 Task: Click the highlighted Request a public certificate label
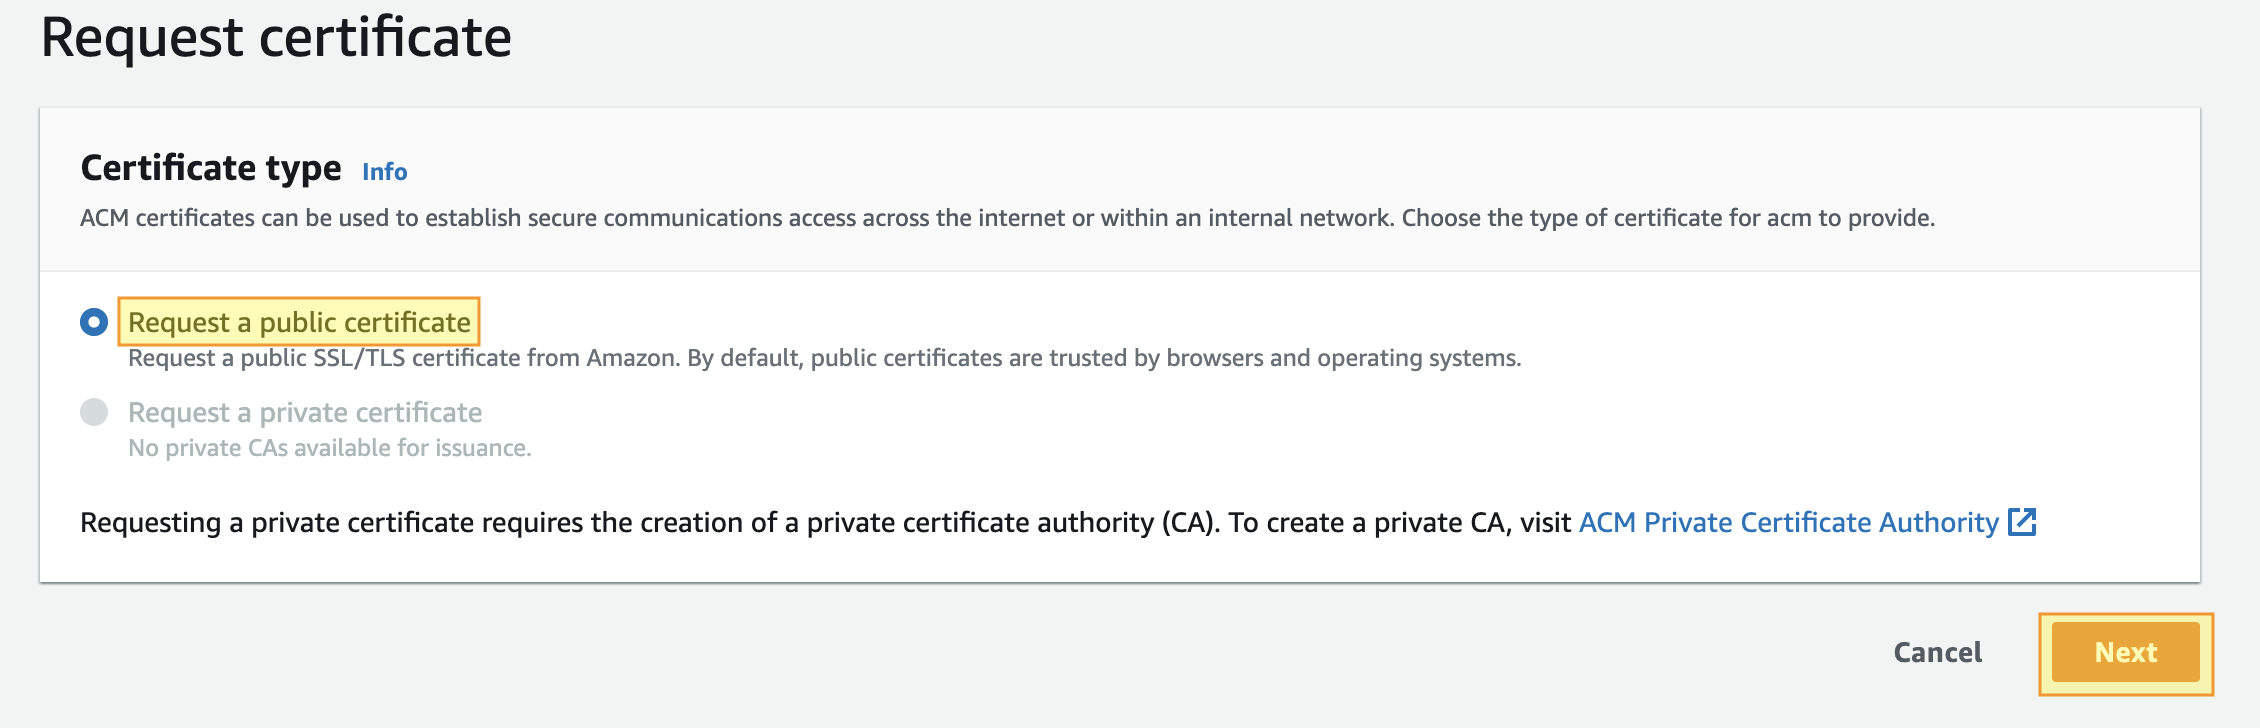click(x=299, y=322)
